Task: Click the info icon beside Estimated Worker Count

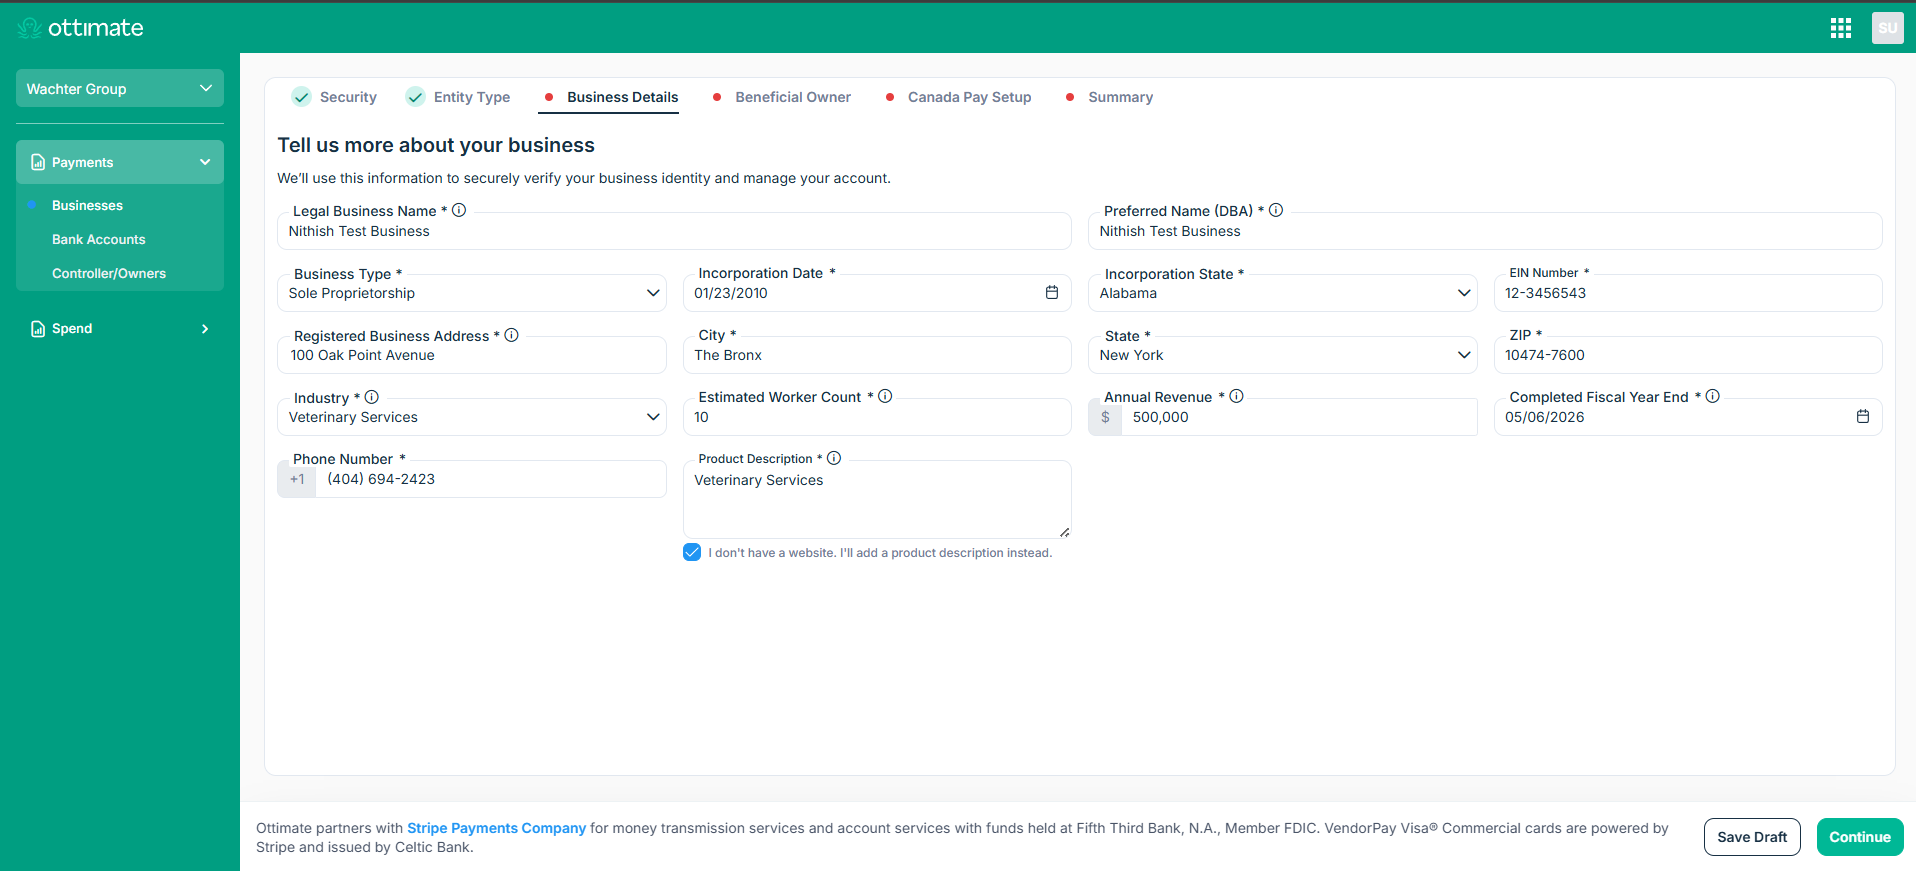Action: click(x=885, y=396)
